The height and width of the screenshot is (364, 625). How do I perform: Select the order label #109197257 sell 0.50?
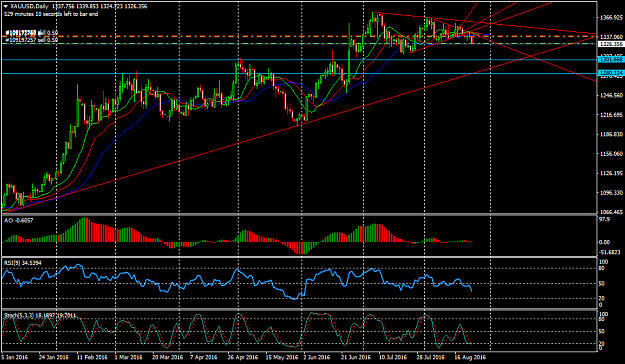tap(31, 40)
